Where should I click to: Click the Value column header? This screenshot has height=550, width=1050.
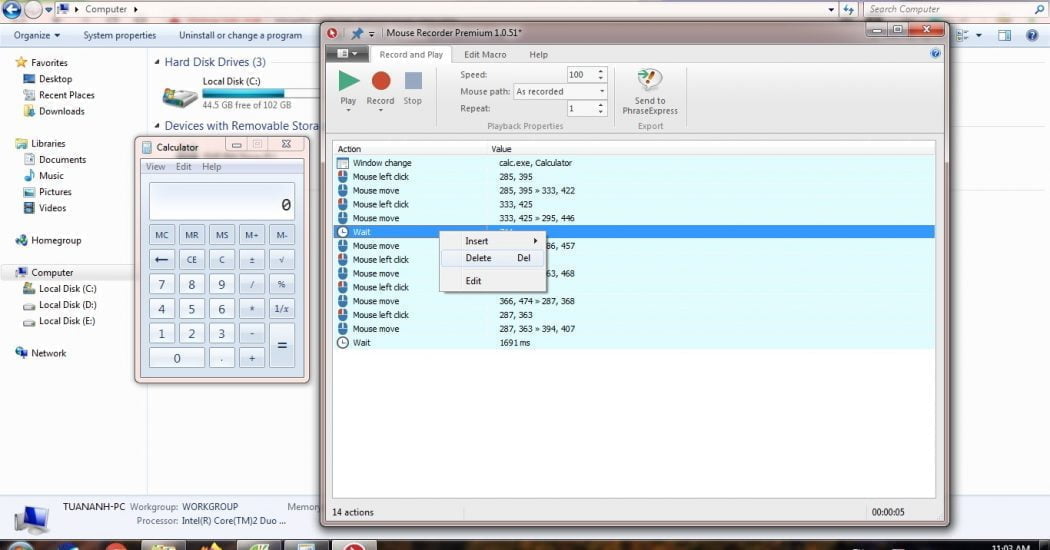click(x=711, y=149)
